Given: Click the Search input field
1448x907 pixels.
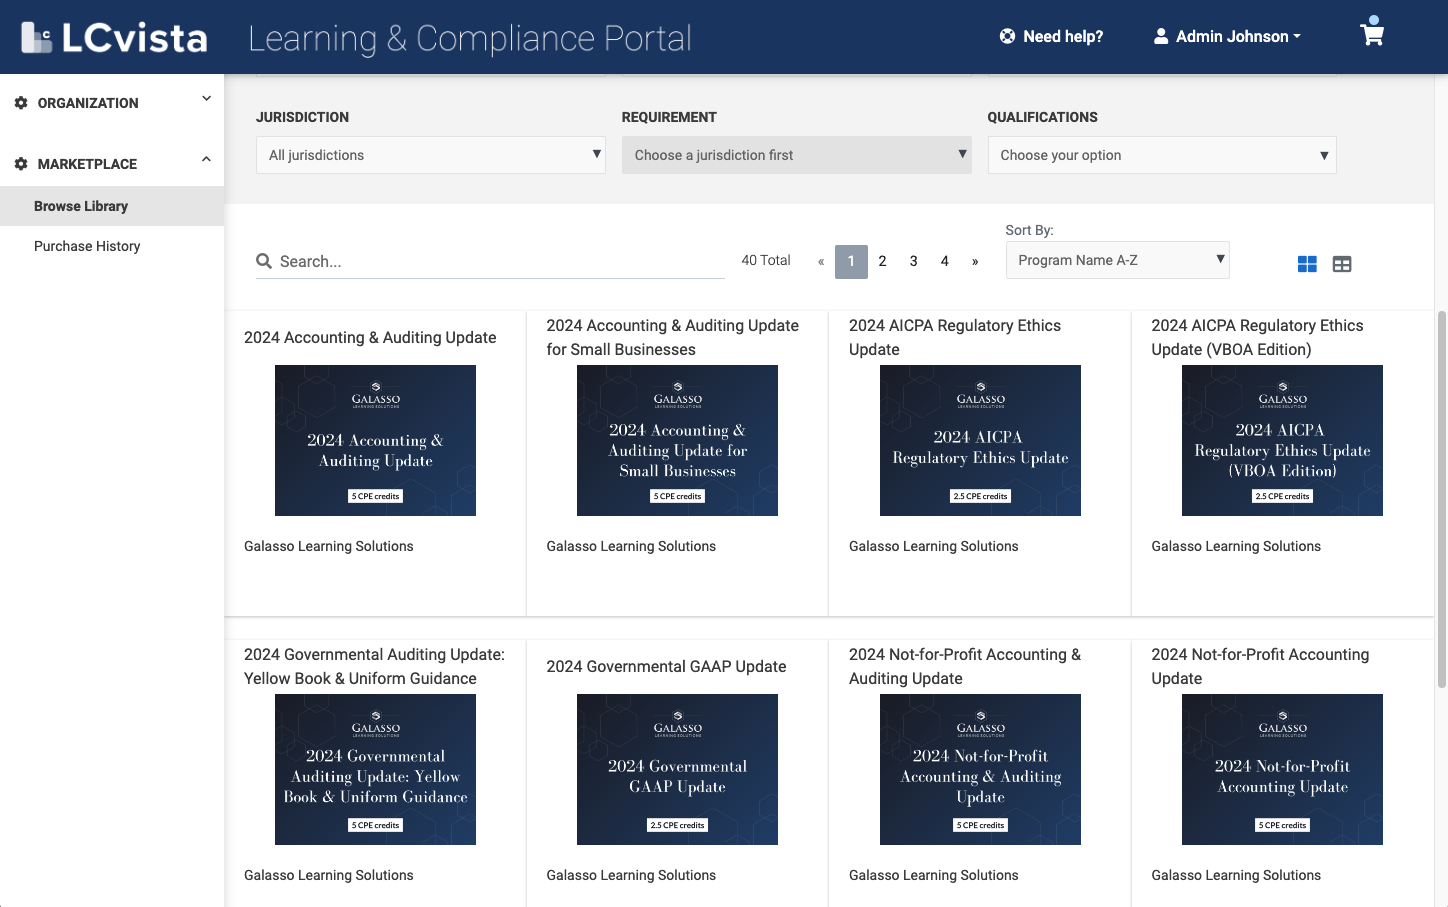Looking at the screenshot, I should pyautogui.click(x=500, y=261).
